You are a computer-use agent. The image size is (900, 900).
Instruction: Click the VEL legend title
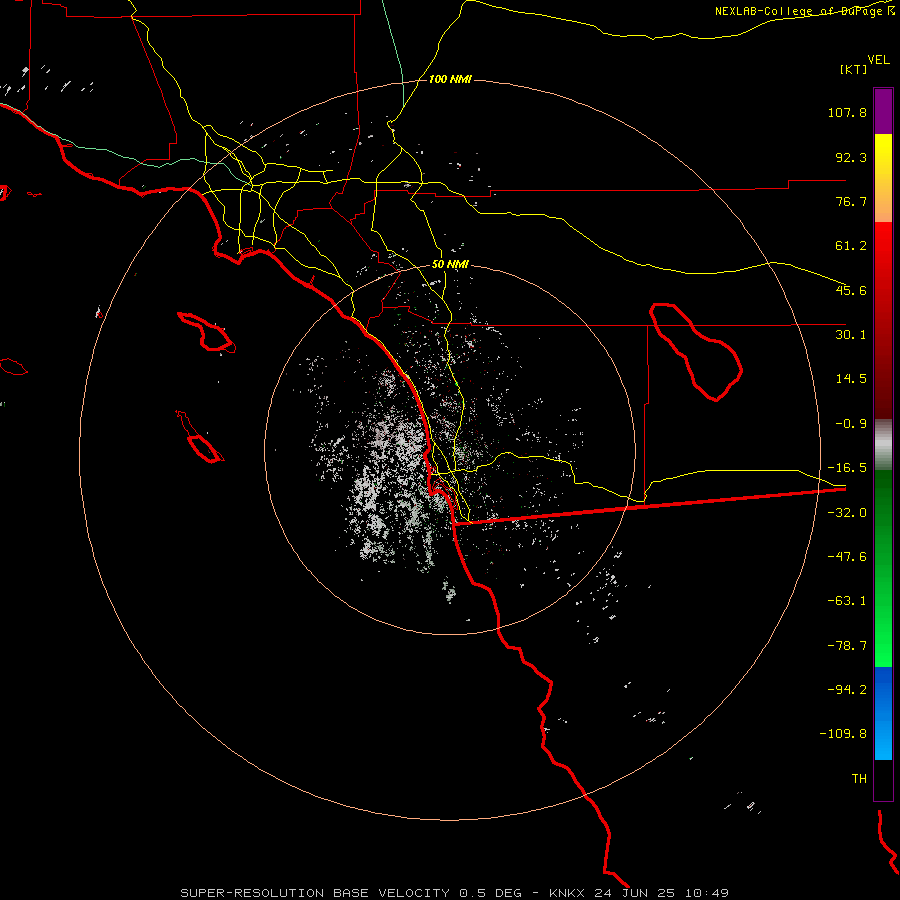[878, 59]
